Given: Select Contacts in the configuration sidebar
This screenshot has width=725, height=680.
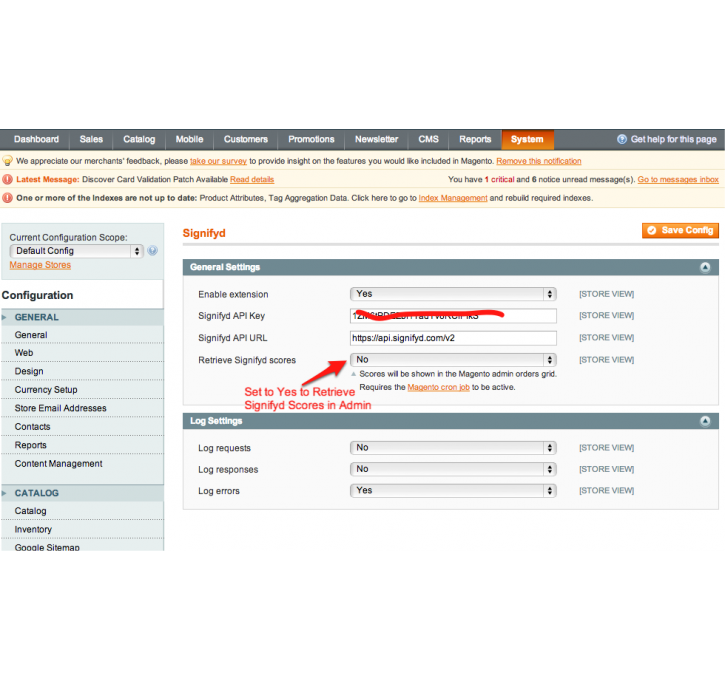Looking at the screenshot, I should pos(82,427).
